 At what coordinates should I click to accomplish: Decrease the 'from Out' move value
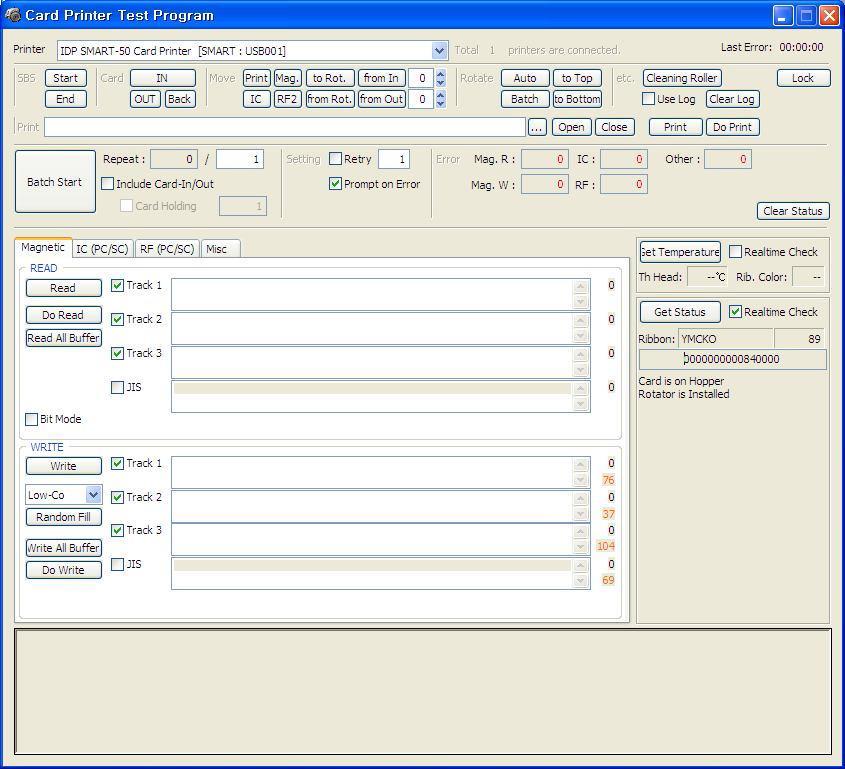click(x=441, y=103)
